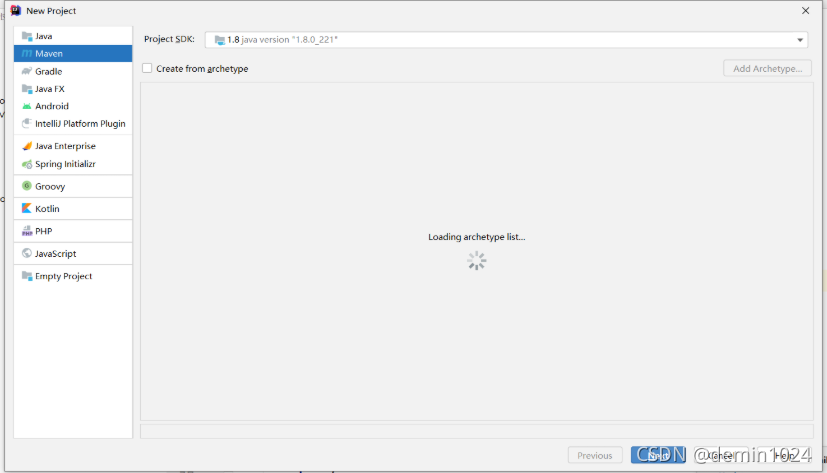The height and width of the screenshot is (473, 827).
Task: Click the JavaScript globe icon
Action: tap(27, 253)
